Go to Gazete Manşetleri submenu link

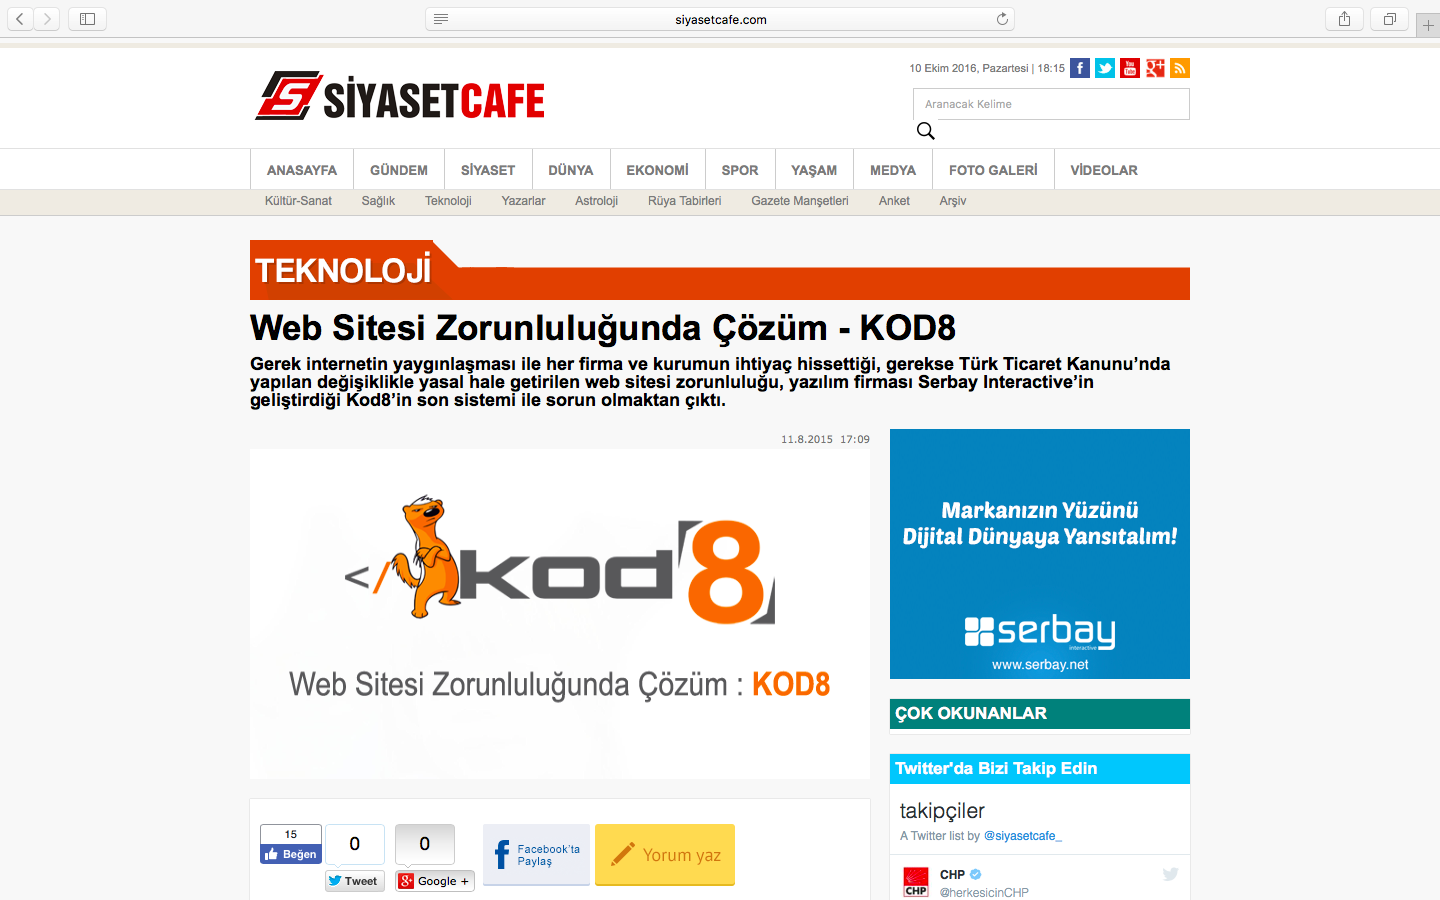[x=800, y=201]
